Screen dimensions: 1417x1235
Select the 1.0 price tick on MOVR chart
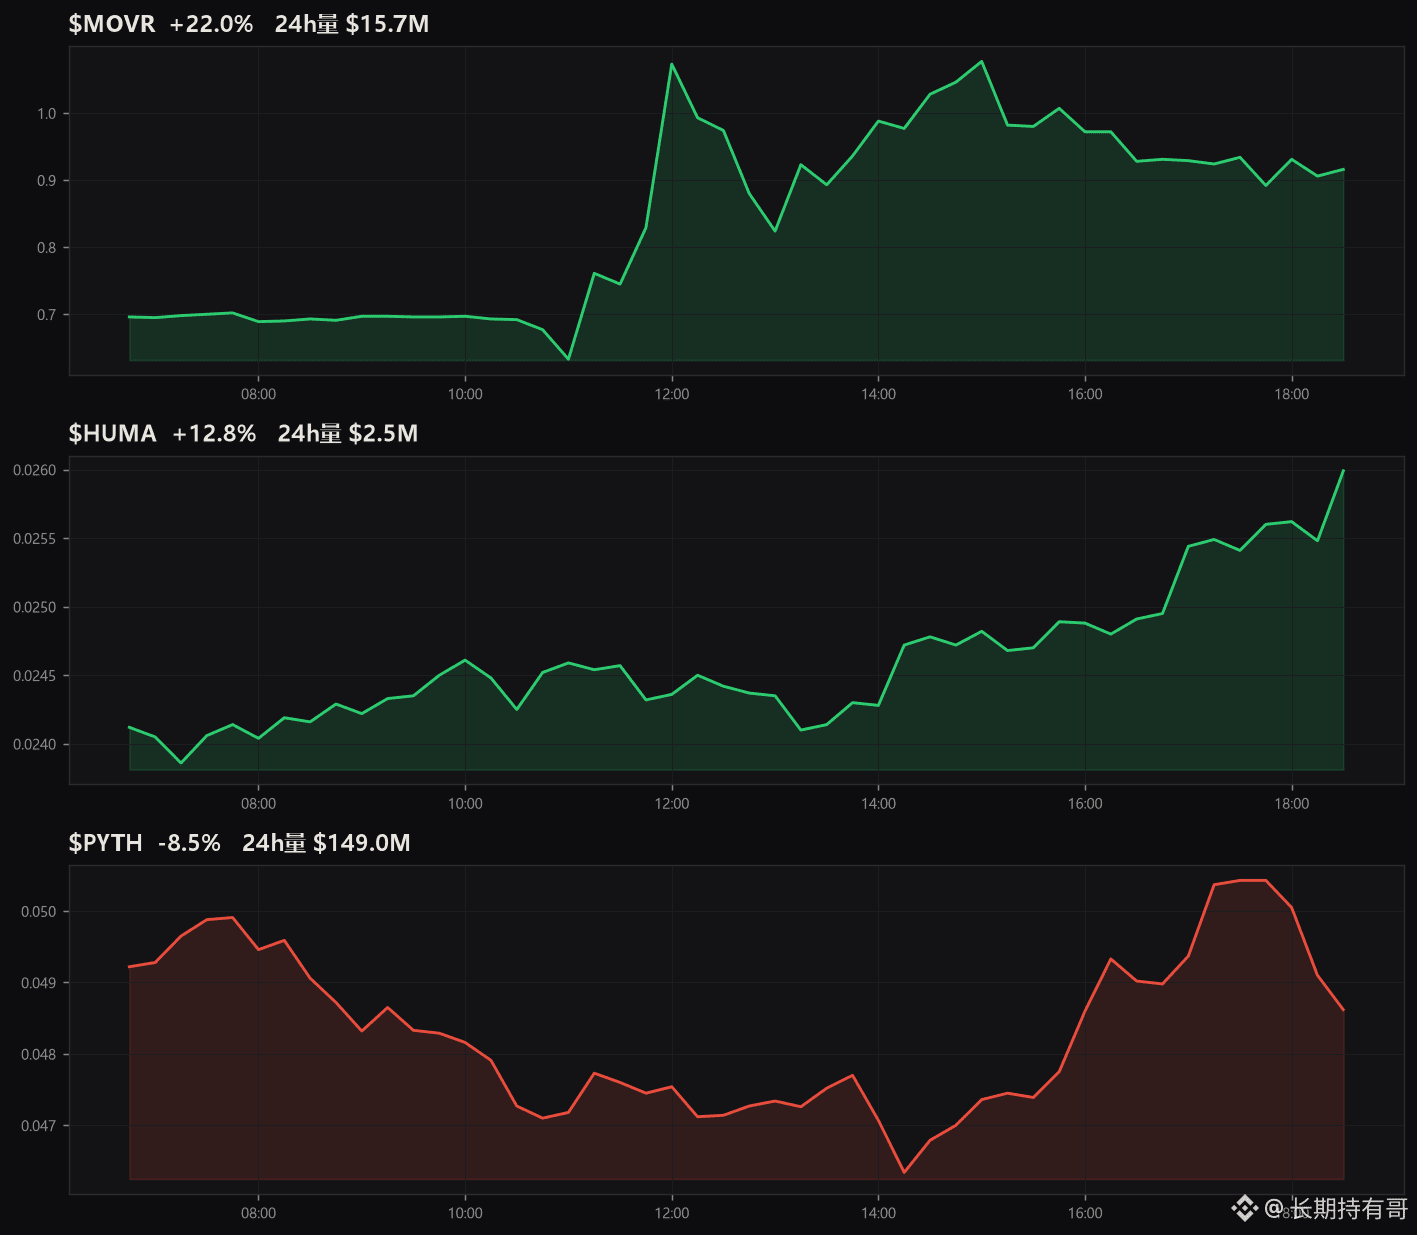pos(47,114)
